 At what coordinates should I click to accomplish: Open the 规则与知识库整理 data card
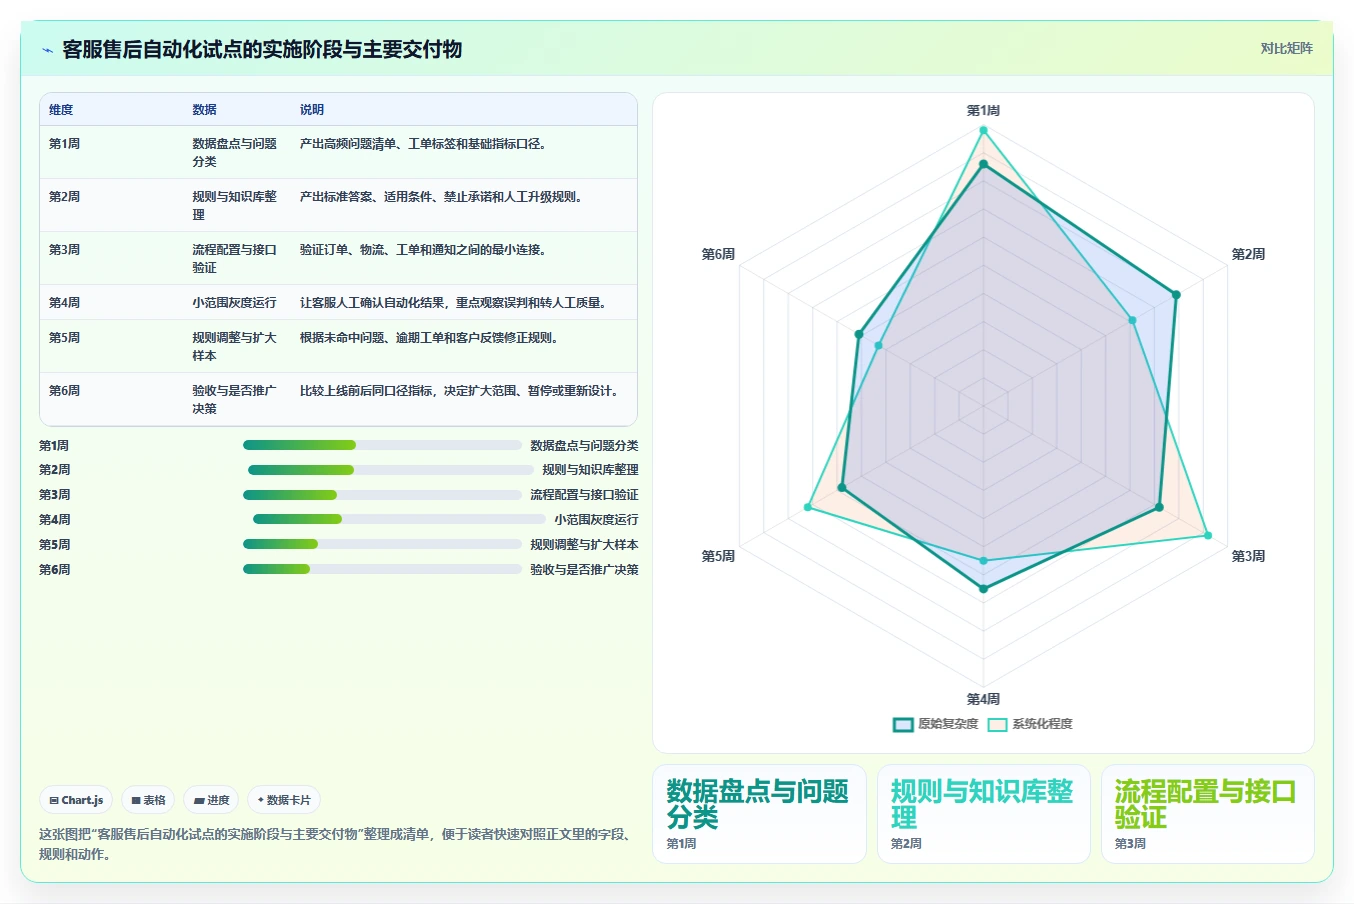point(983,814)
